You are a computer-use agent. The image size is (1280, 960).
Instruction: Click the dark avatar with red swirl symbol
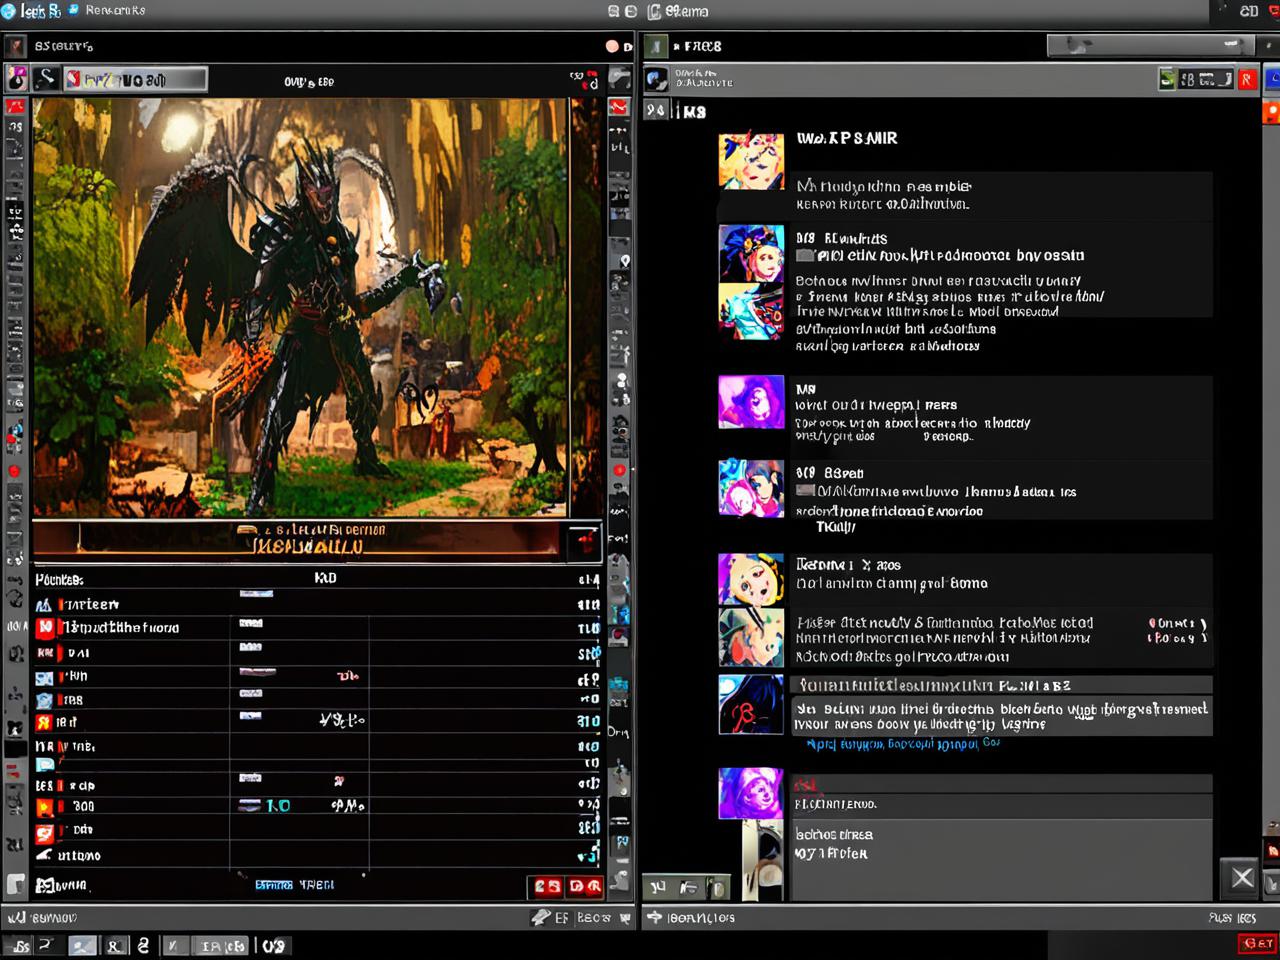(x=751, y=704)
